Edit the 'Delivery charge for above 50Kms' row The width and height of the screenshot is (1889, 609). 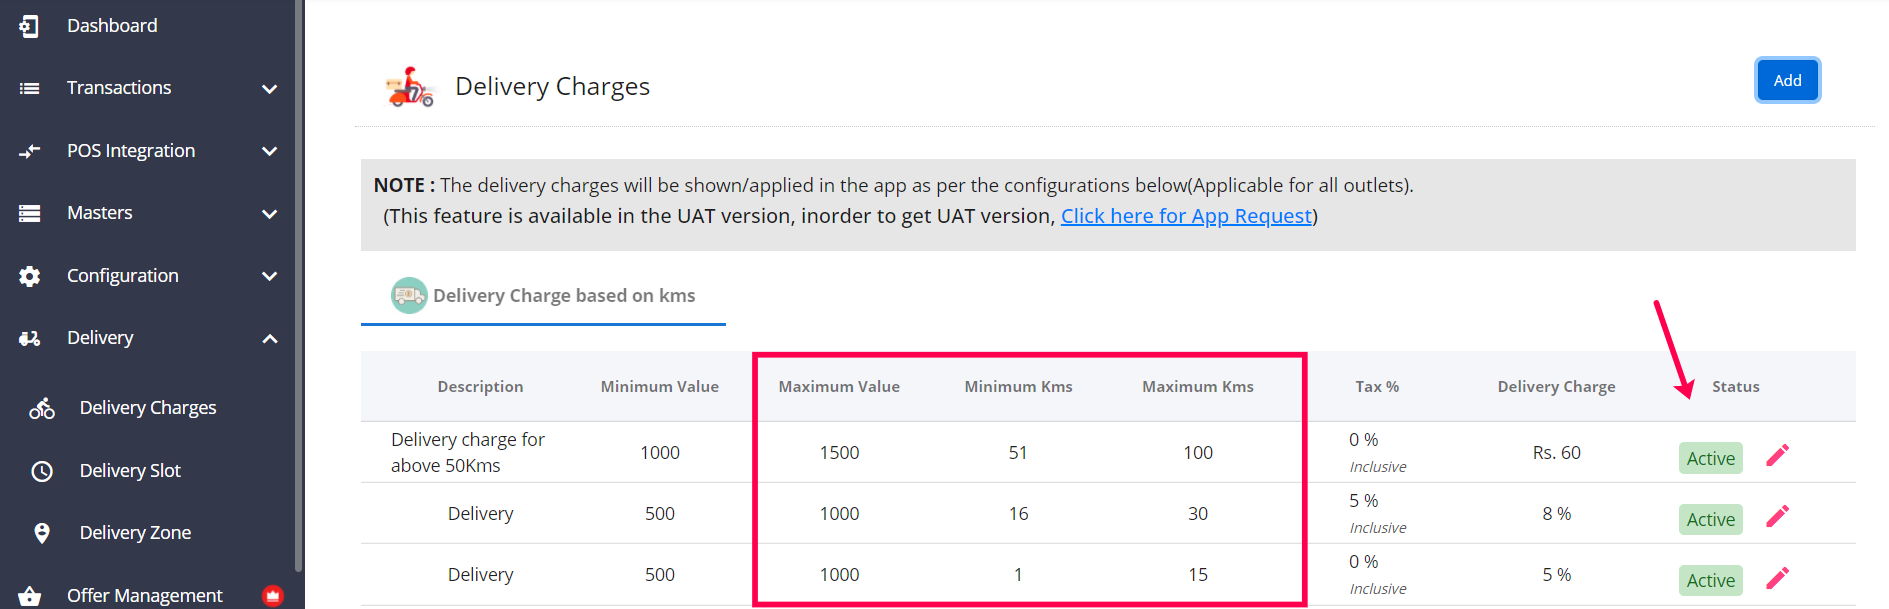(1777, 455)
